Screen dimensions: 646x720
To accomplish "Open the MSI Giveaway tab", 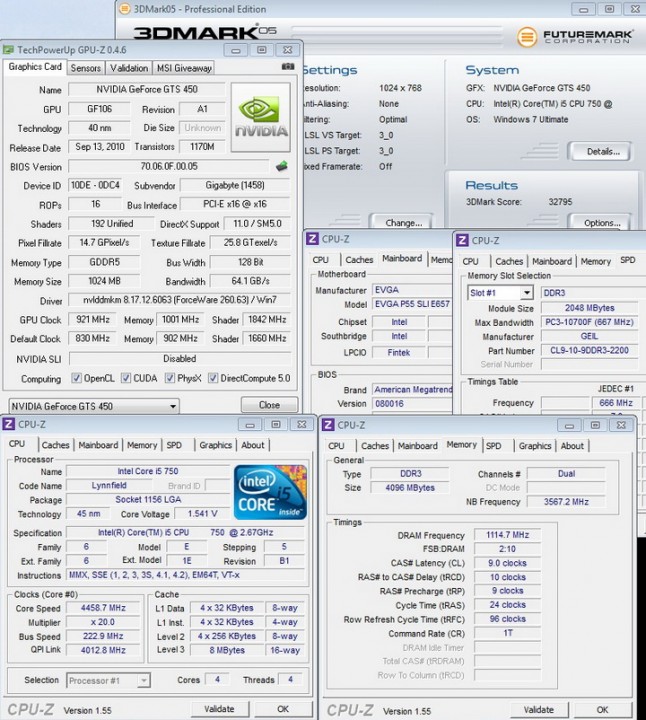I will point(184,68).
